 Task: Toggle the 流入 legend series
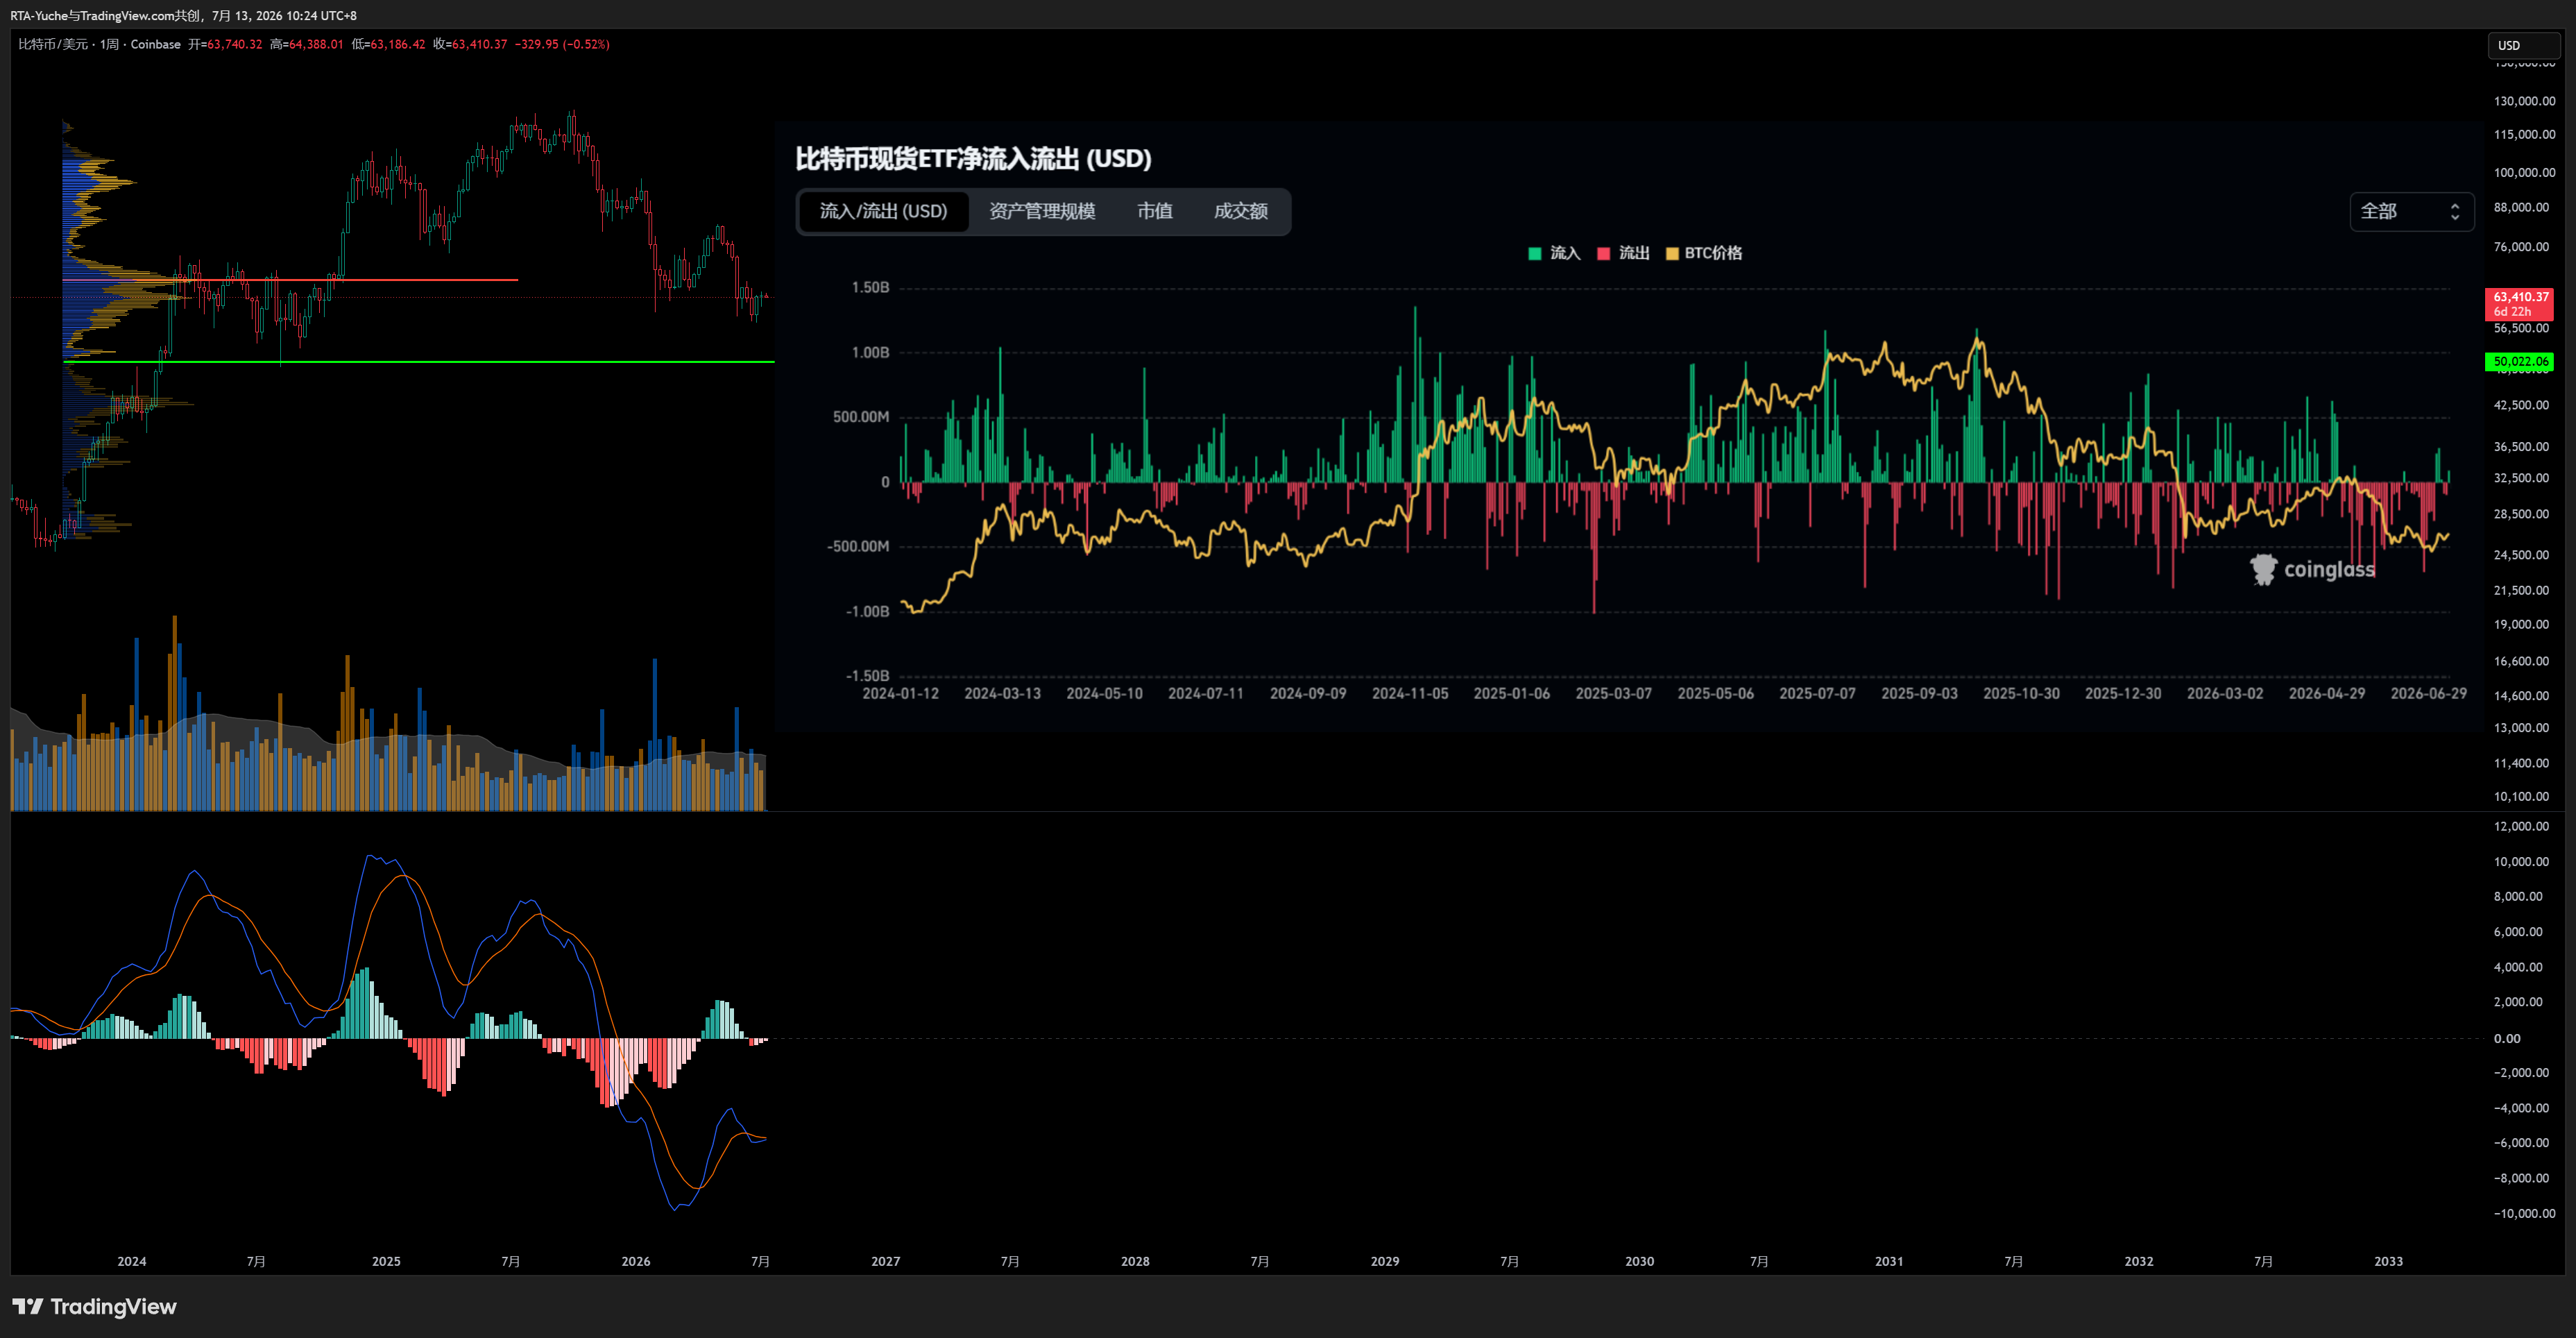tap(1555, 253)
